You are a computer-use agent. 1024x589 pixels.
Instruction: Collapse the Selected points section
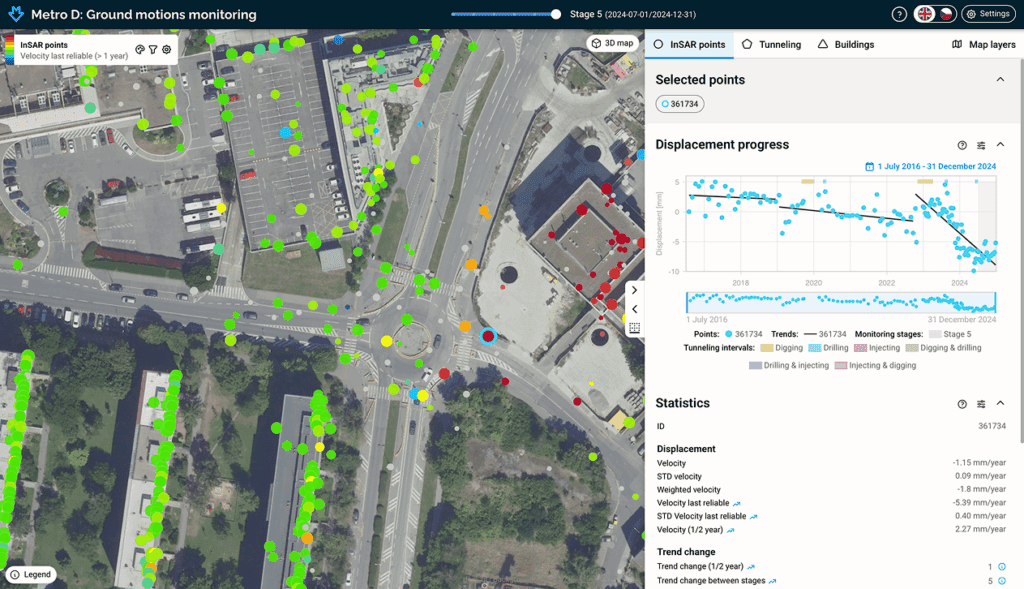pos(1001,80)
